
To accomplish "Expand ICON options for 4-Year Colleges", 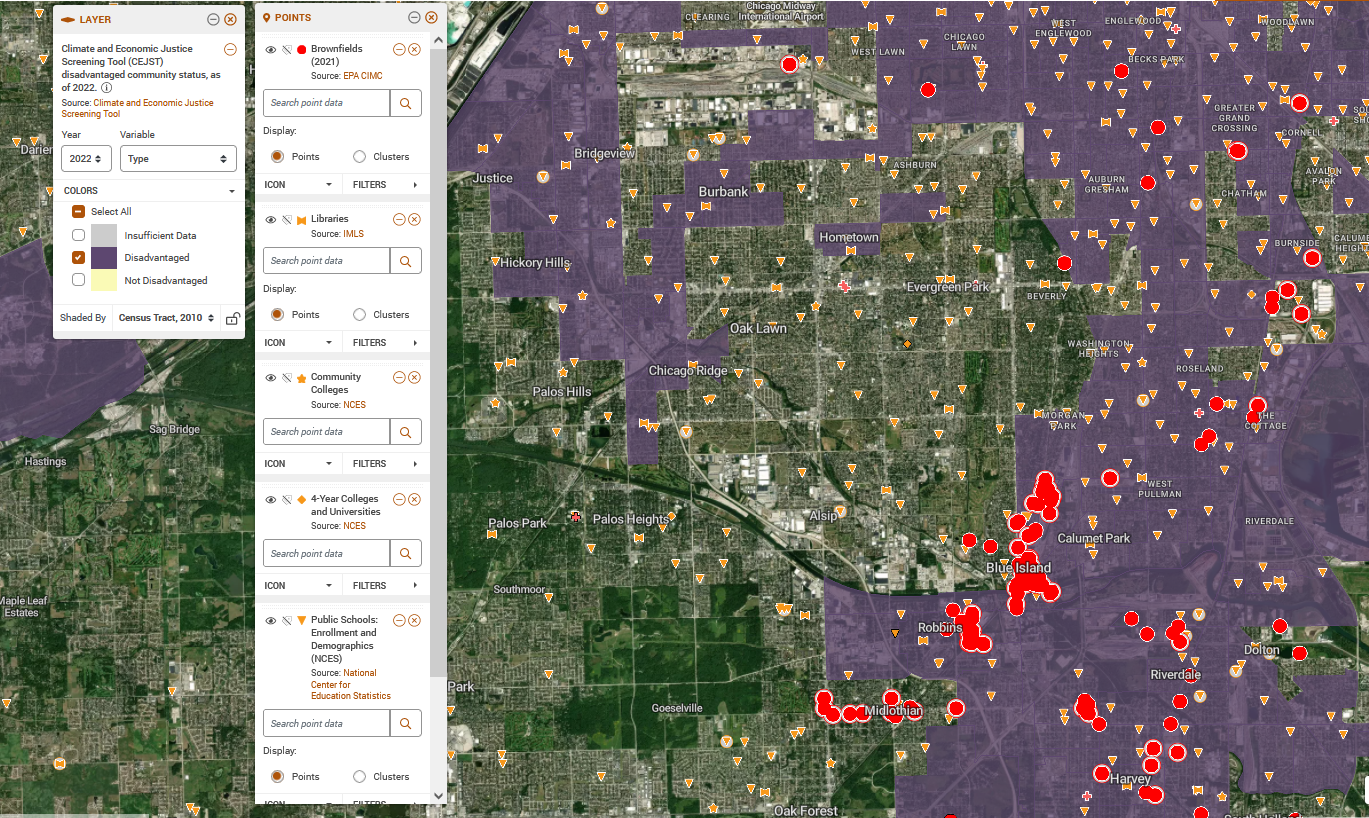I will pyautogui.click(x=298, y=586).
